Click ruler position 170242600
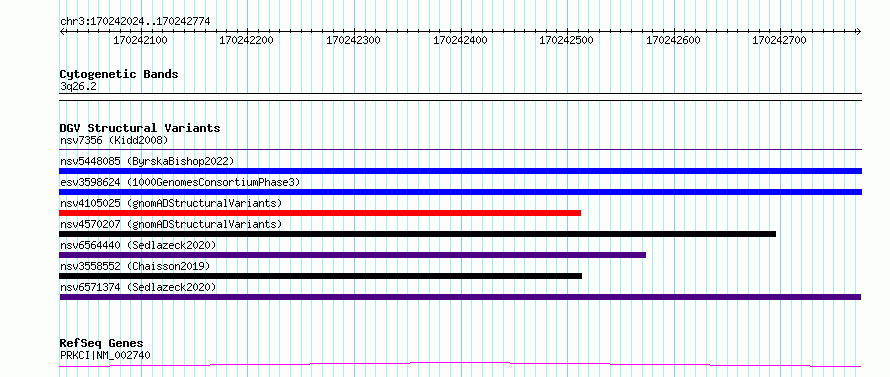890x377 pixels. 673,40
